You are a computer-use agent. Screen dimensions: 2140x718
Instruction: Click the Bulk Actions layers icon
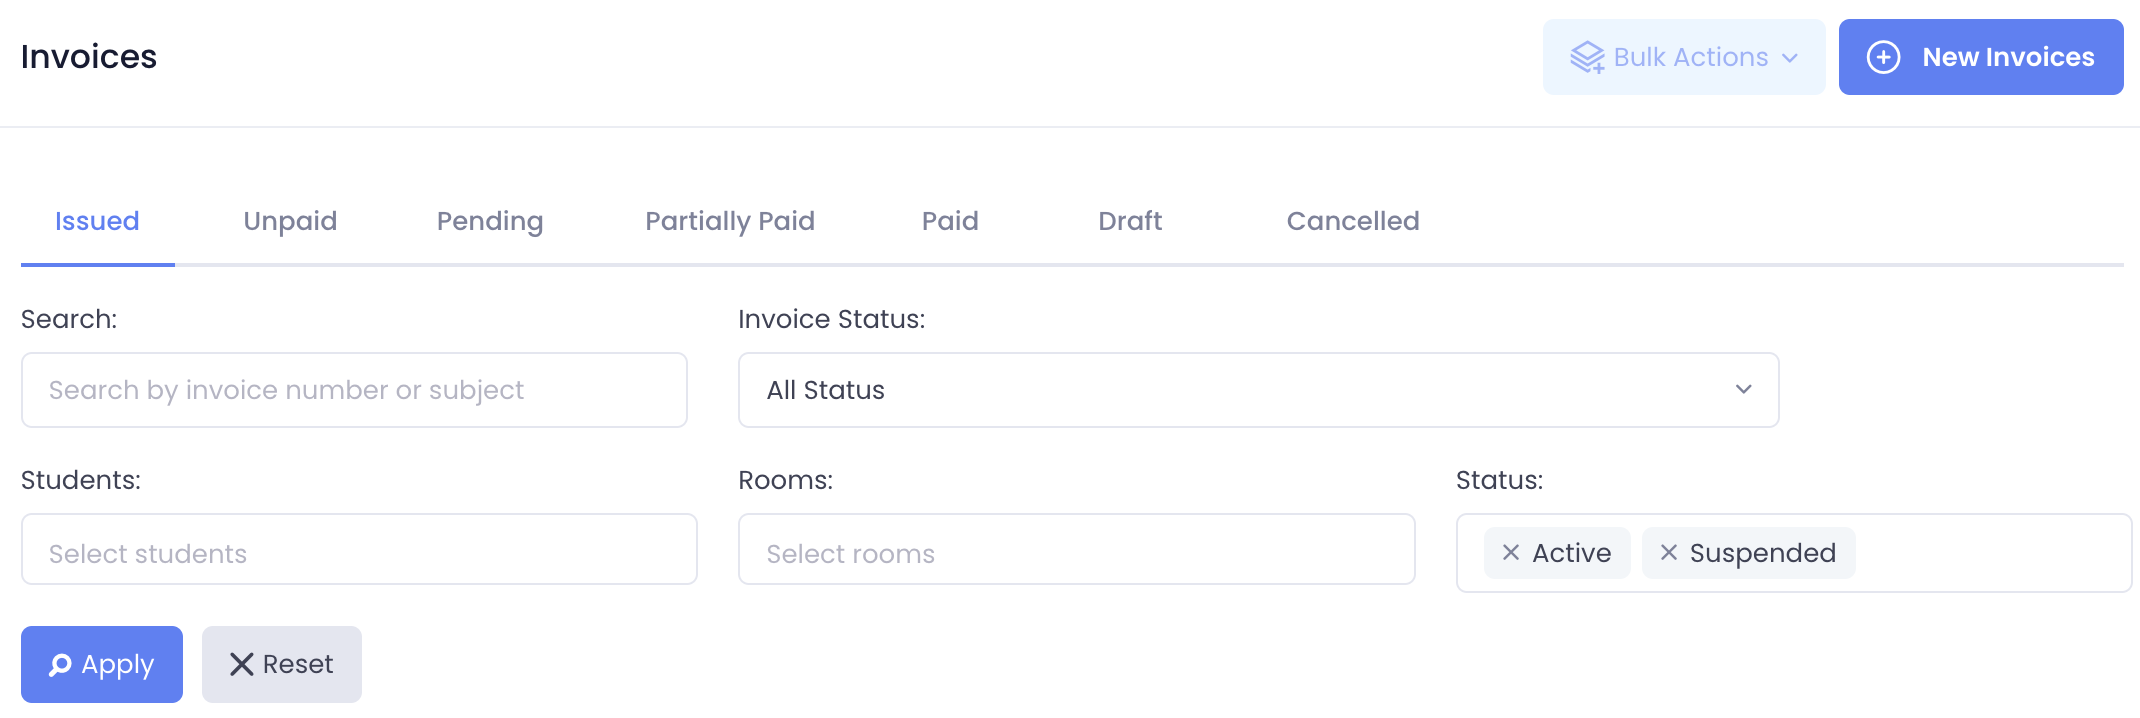pos(1587,57)
